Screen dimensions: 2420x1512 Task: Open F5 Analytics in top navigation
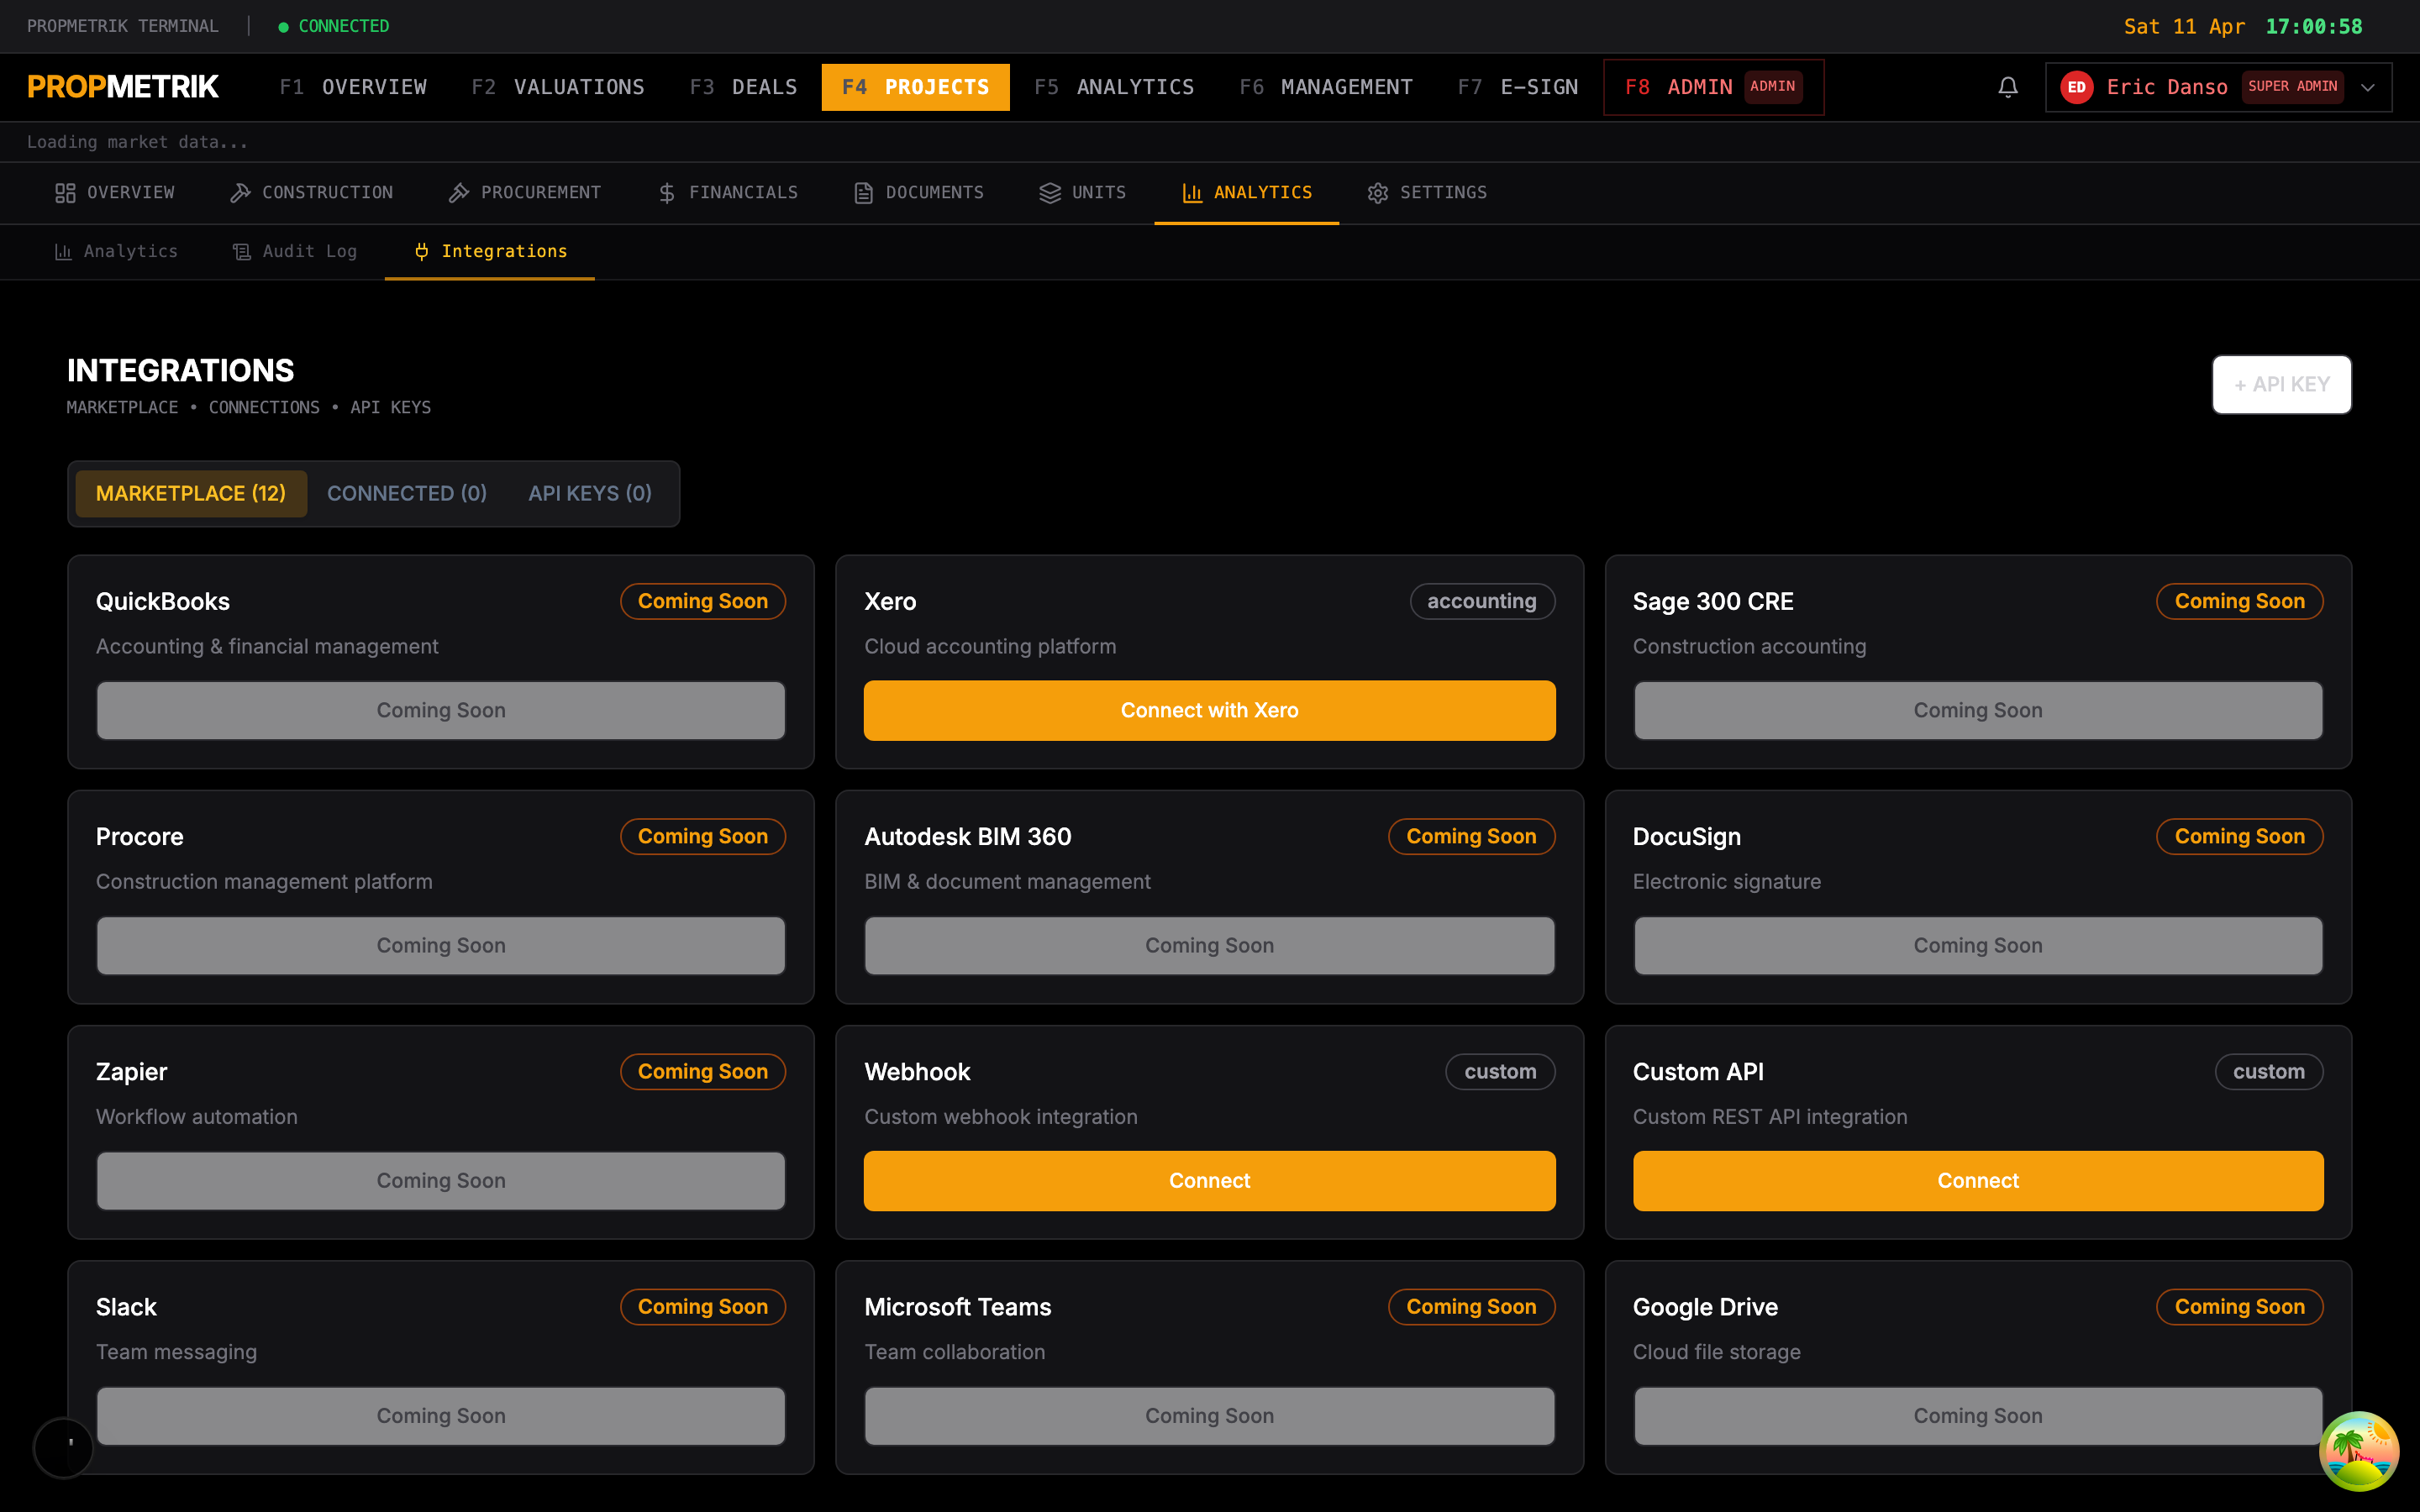click(x=1114, y=87)
